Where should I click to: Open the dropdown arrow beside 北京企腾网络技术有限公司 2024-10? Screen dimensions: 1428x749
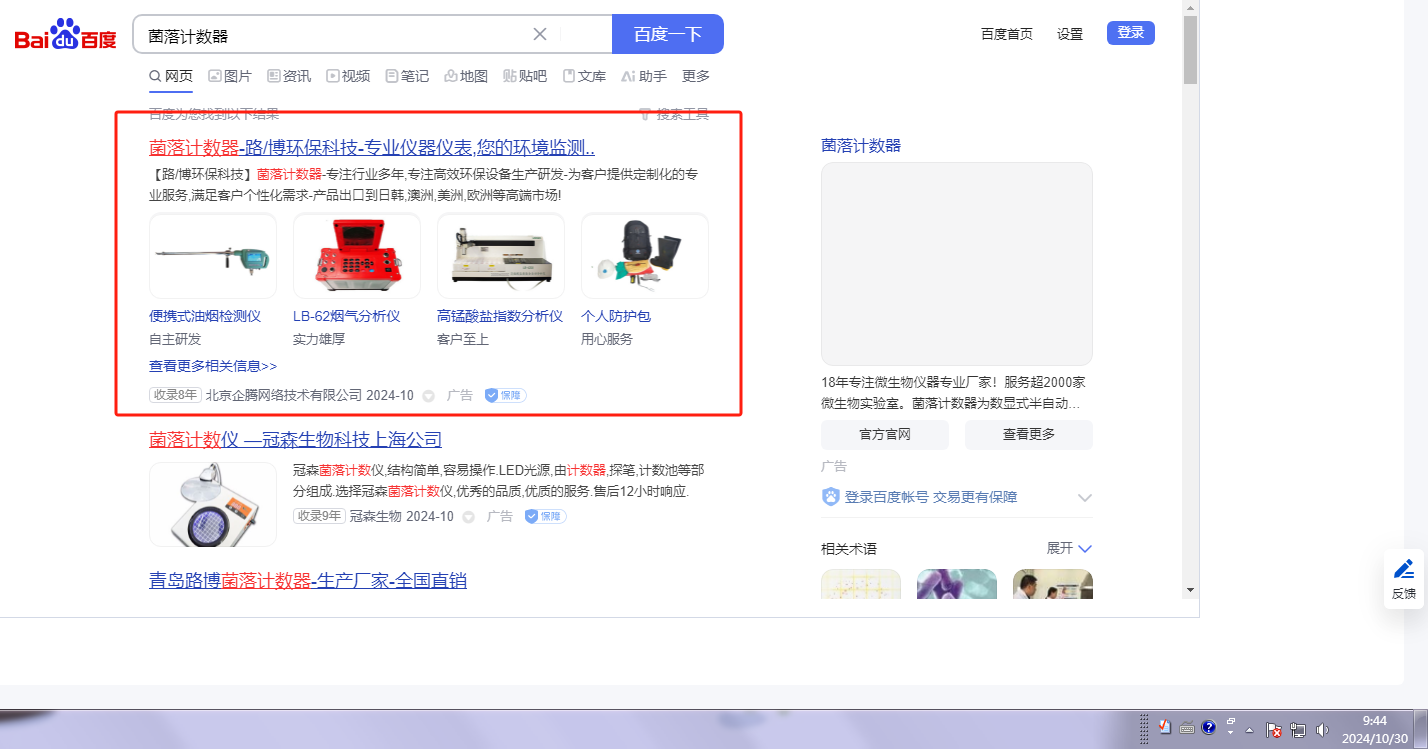pyautogui.click(x=429, y=396)
